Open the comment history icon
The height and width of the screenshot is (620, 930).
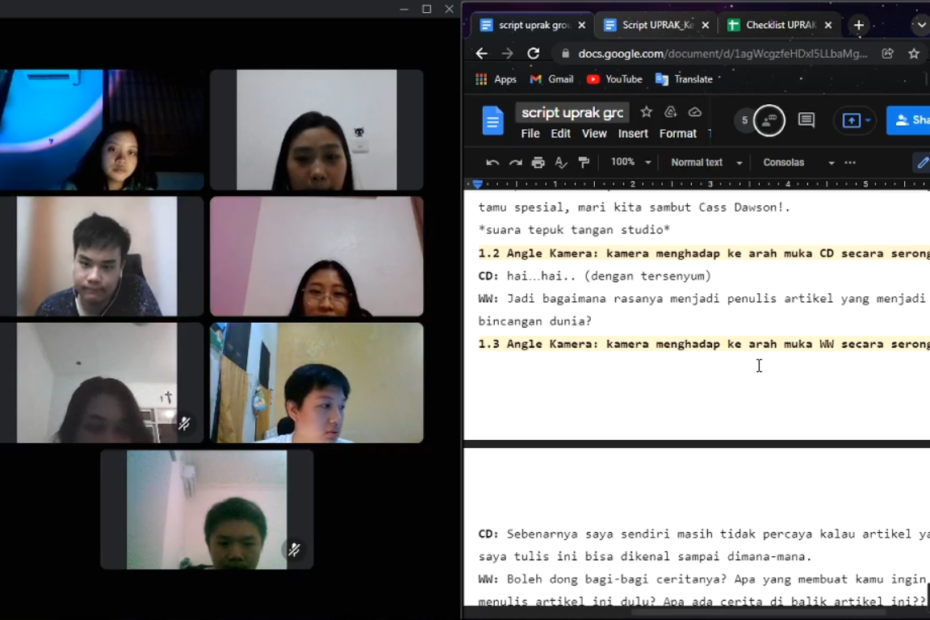click(806, 121)
